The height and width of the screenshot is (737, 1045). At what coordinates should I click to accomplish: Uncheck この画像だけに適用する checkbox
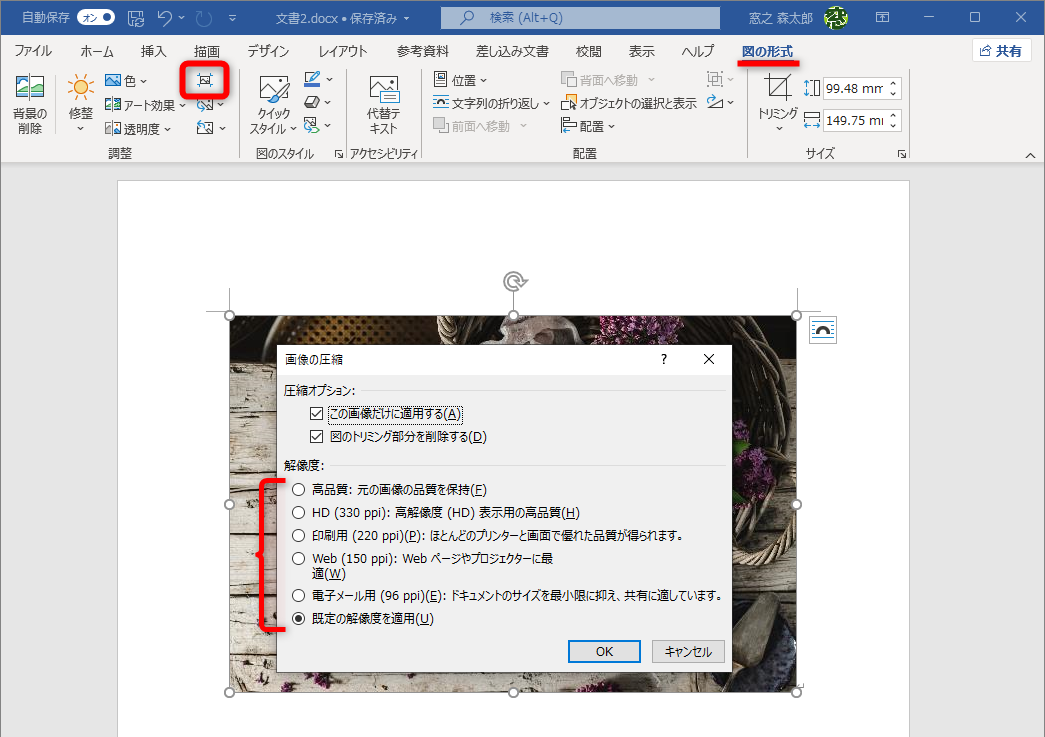tap(317, 414)
